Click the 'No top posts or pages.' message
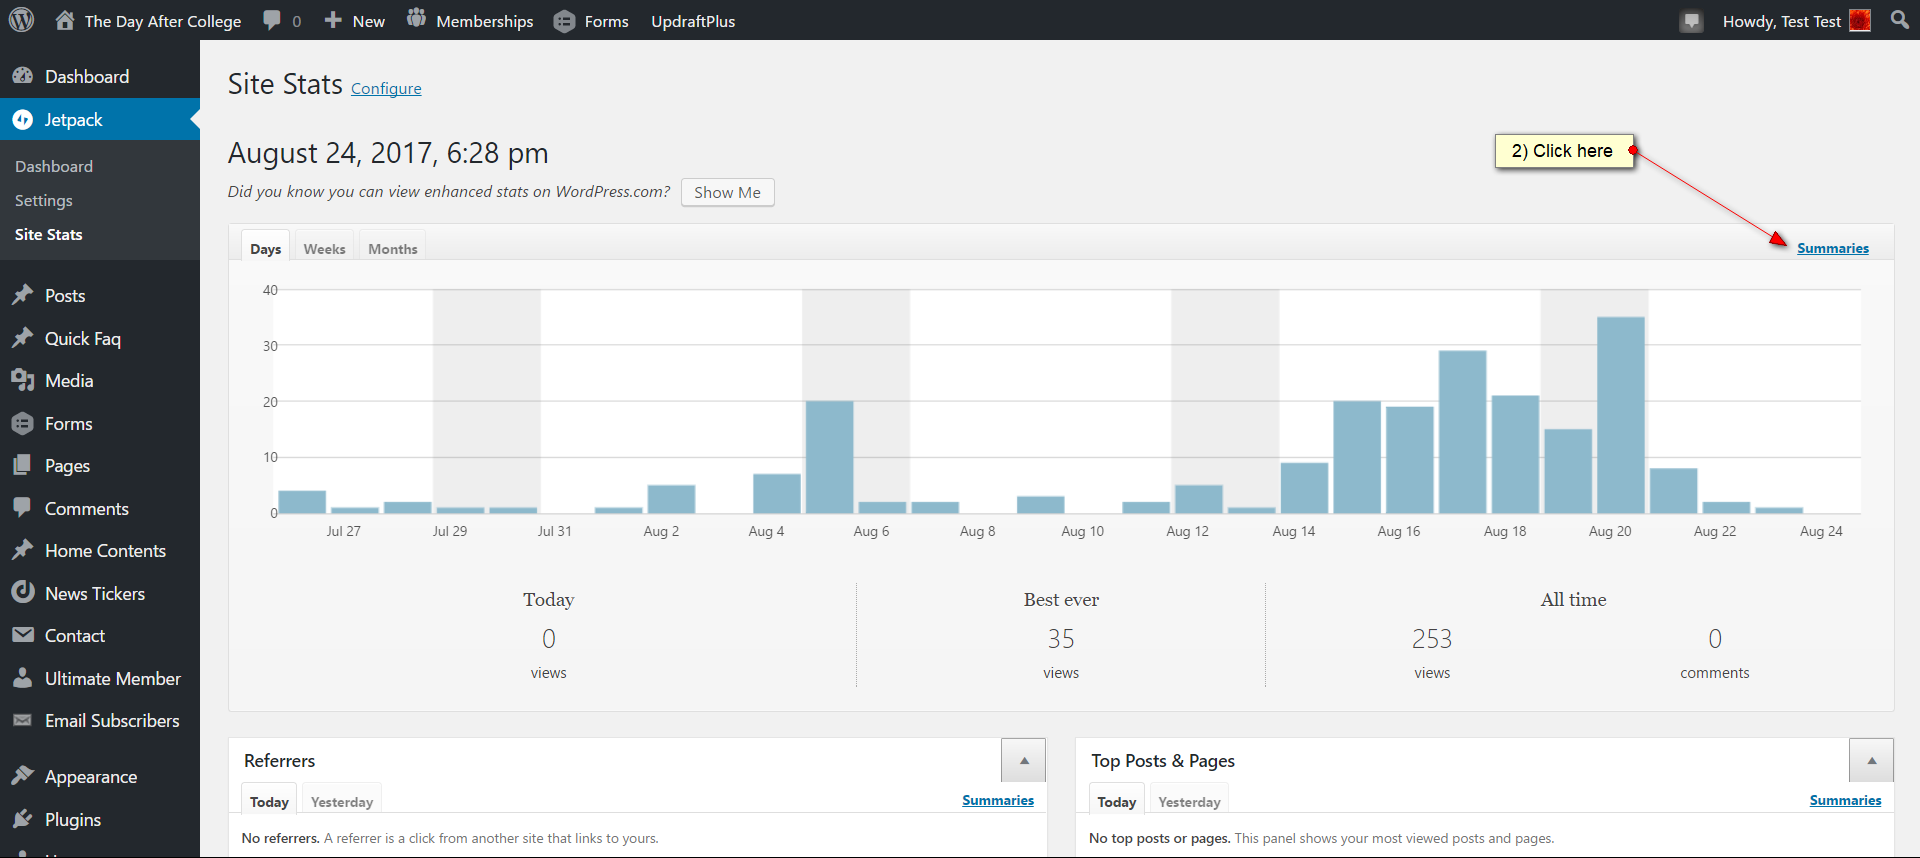 click(x=1159, y=838)
